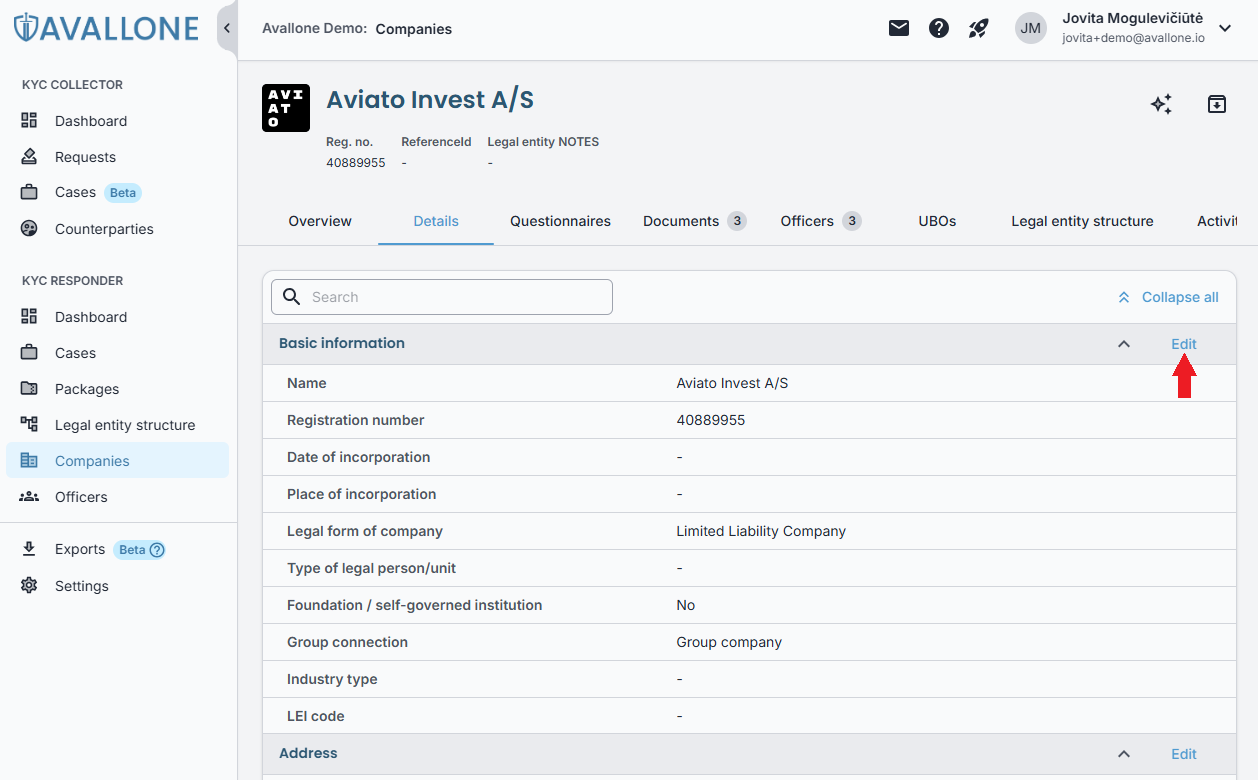Select Companies in the sidebar
1258x780 pixels.
(117, 461)
